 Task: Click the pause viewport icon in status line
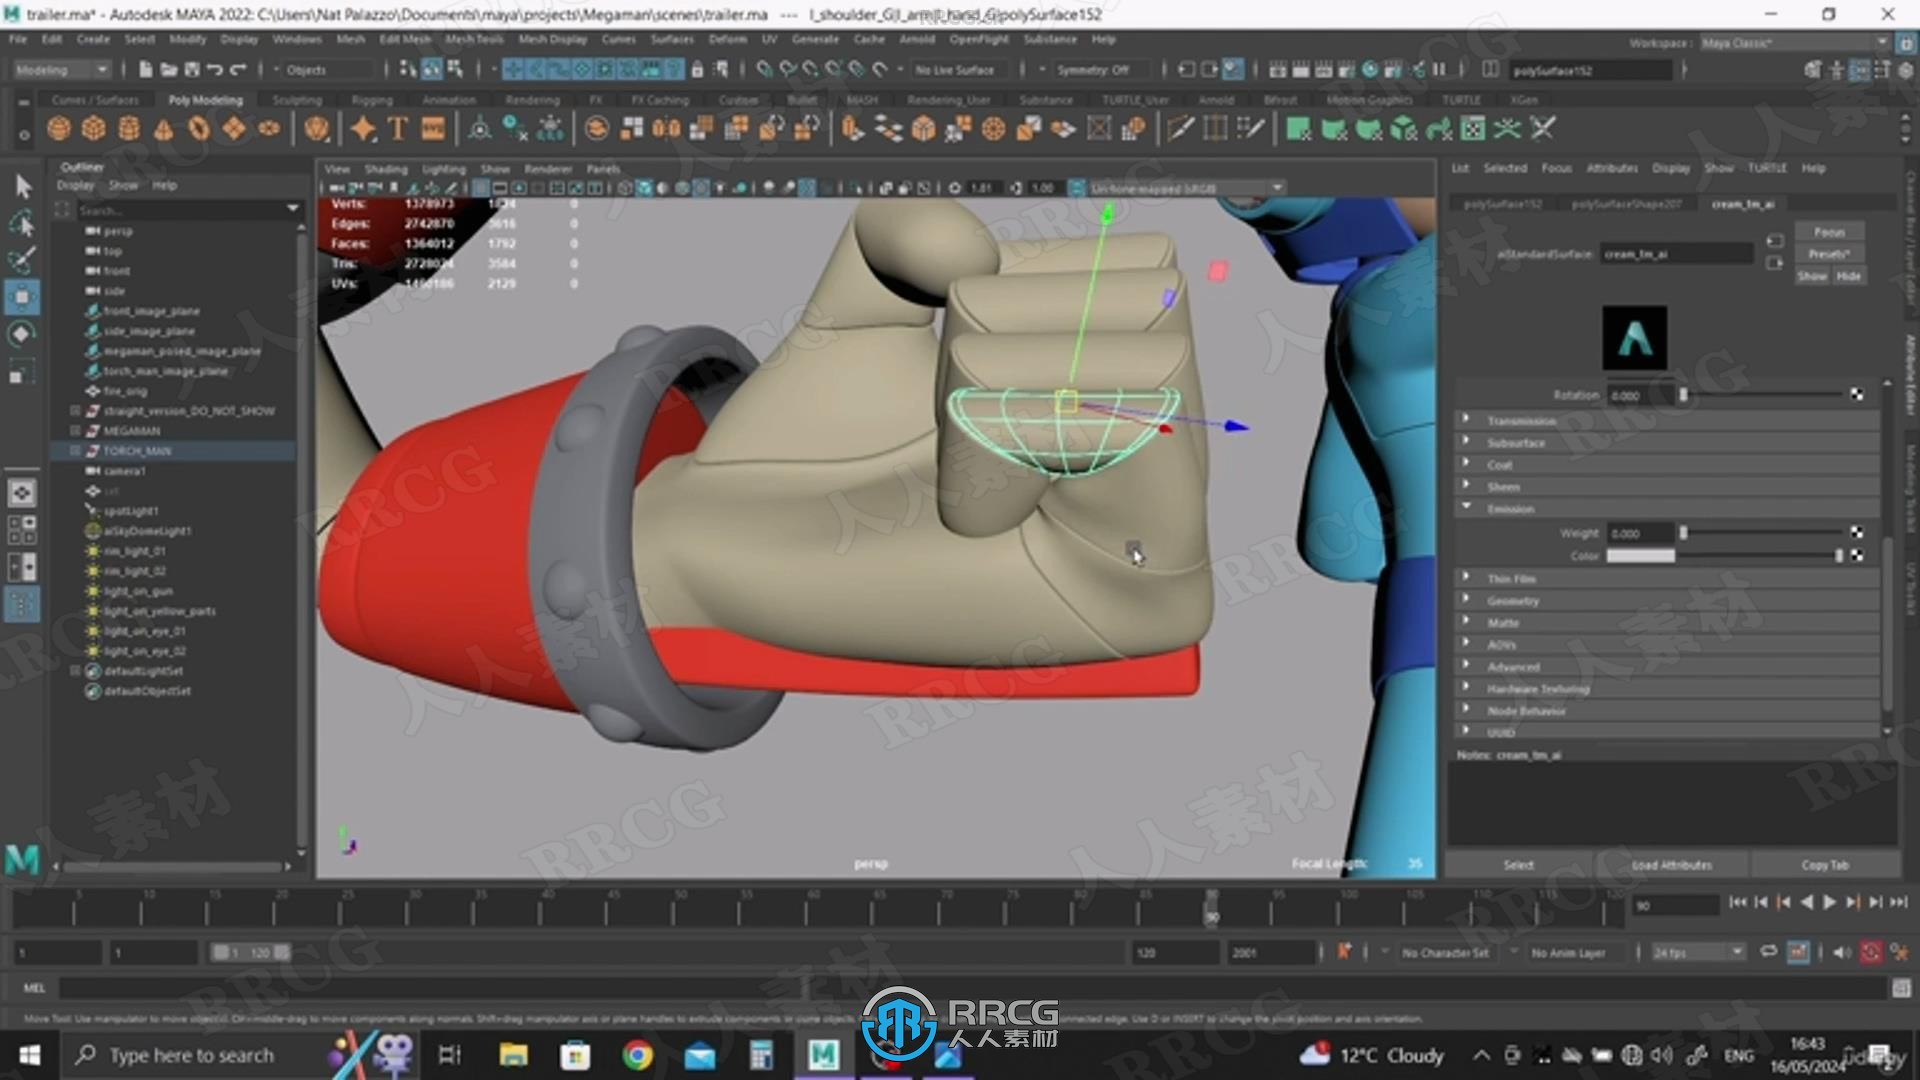tap(1440, 70)
